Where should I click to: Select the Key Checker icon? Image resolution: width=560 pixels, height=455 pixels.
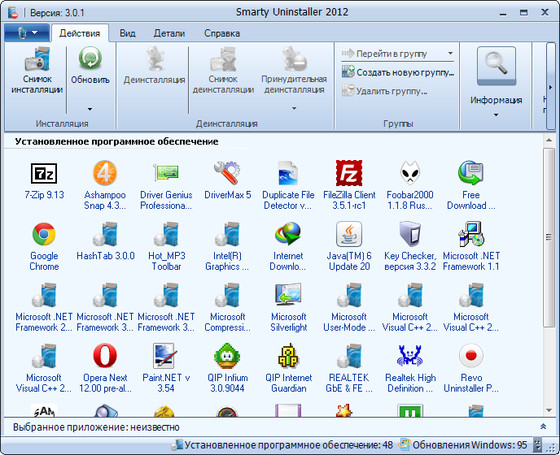point(410,234)
